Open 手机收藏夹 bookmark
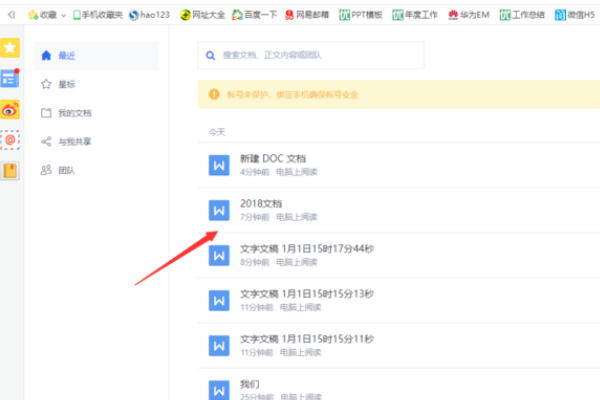 tap(98, 15)
